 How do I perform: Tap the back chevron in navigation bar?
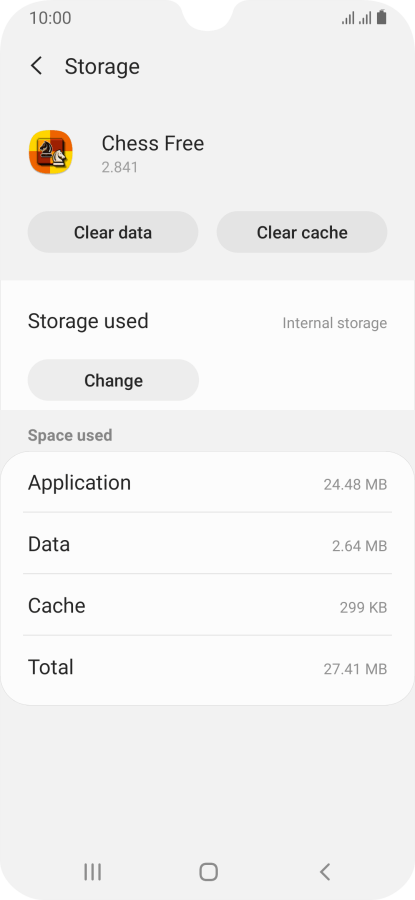pyautogui.click(x=325, y=872)
